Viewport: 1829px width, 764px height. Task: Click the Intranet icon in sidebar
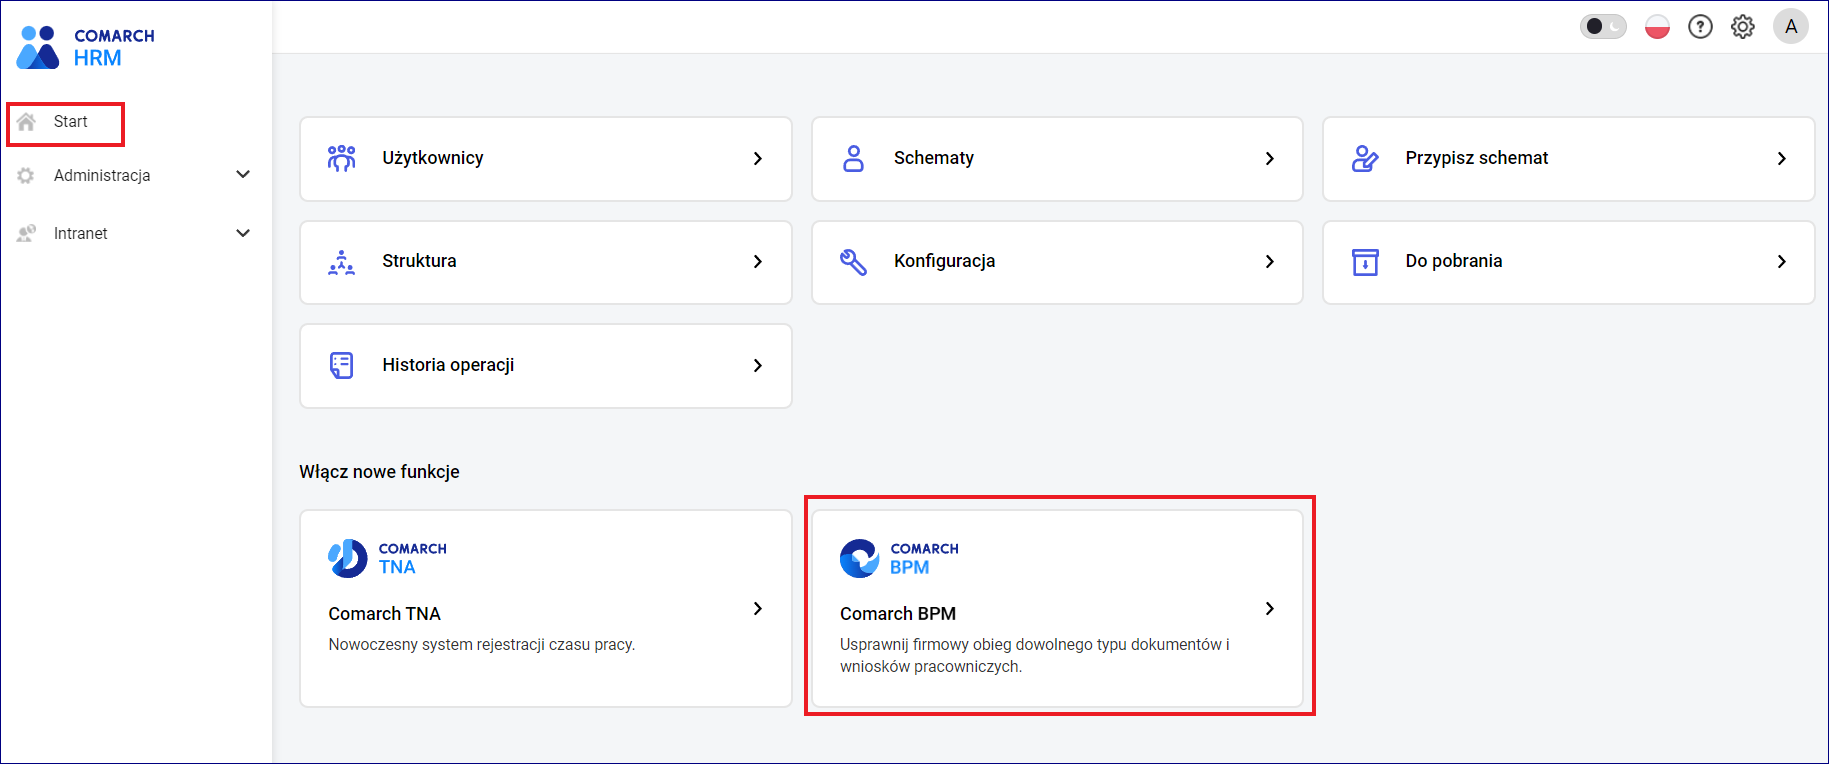point(27,233)
